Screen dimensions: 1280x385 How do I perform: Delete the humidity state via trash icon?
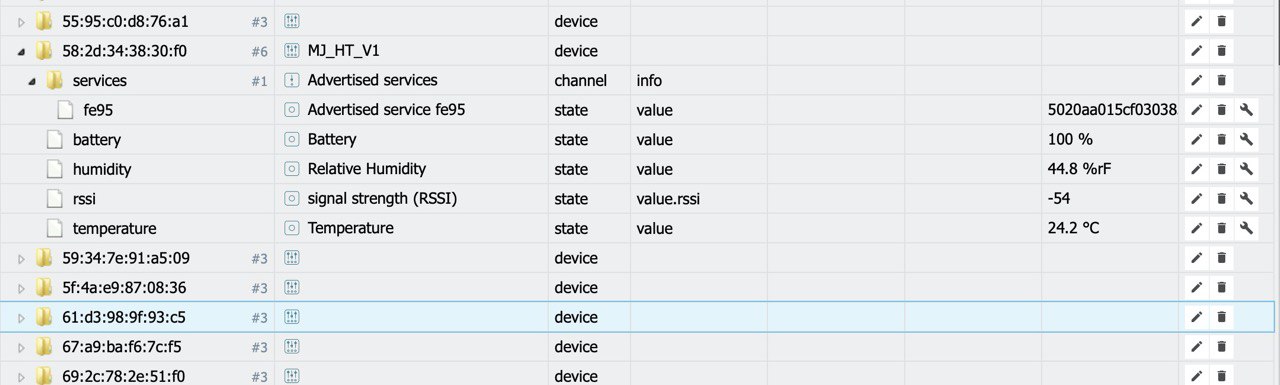coord(1221,169)
